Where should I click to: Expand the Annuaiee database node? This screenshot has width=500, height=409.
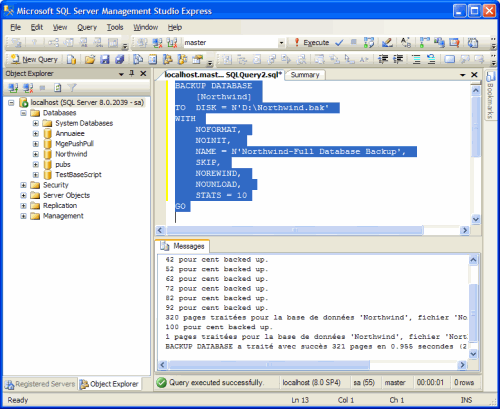click(x=36, y=134)
